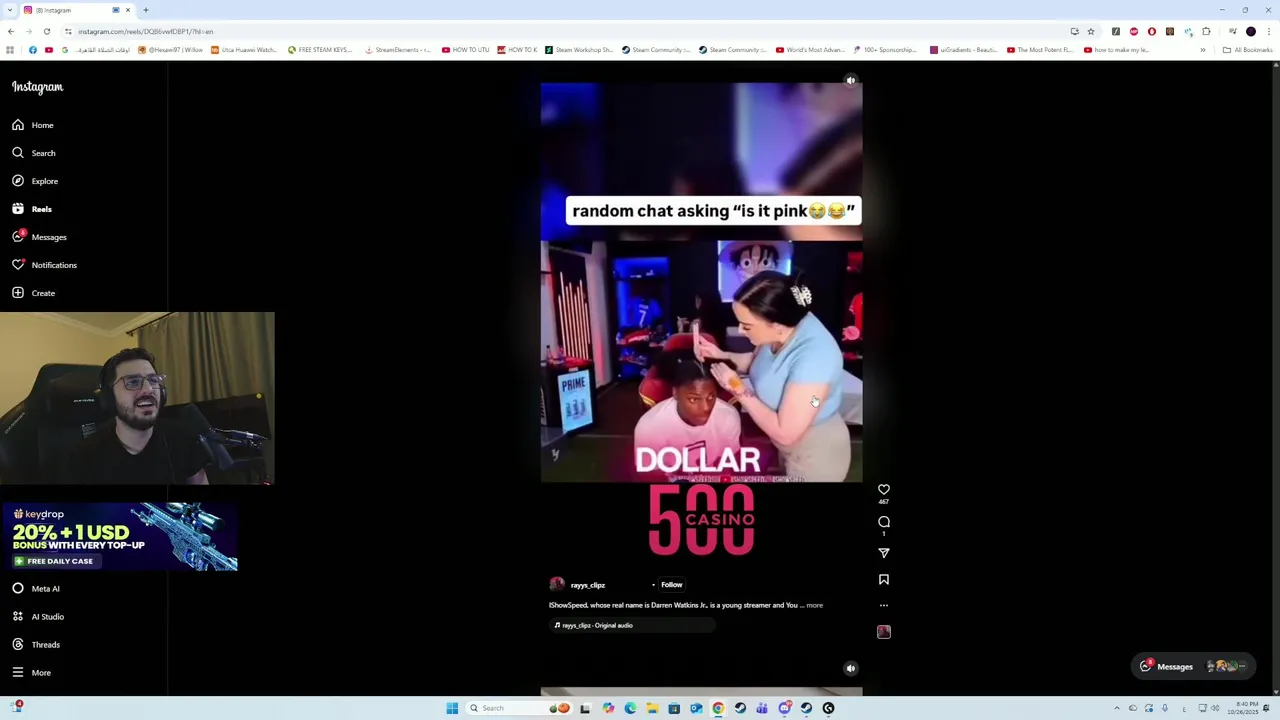1280x720 pixels.
Task: Open the Chrome profile avatar
Action: click(1250, 31)
